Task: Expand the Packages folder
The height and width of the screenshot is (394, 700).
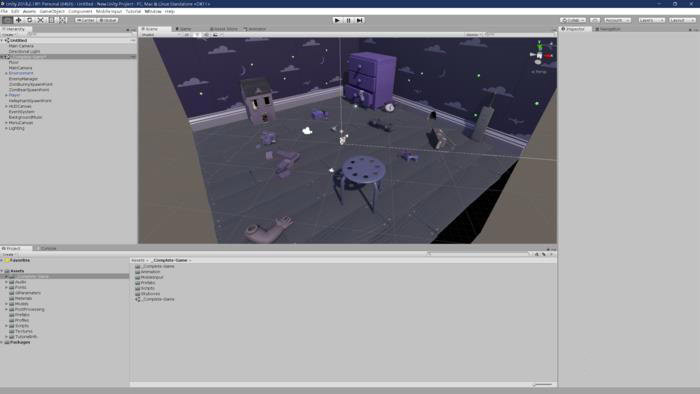Action: pos(2,342)
